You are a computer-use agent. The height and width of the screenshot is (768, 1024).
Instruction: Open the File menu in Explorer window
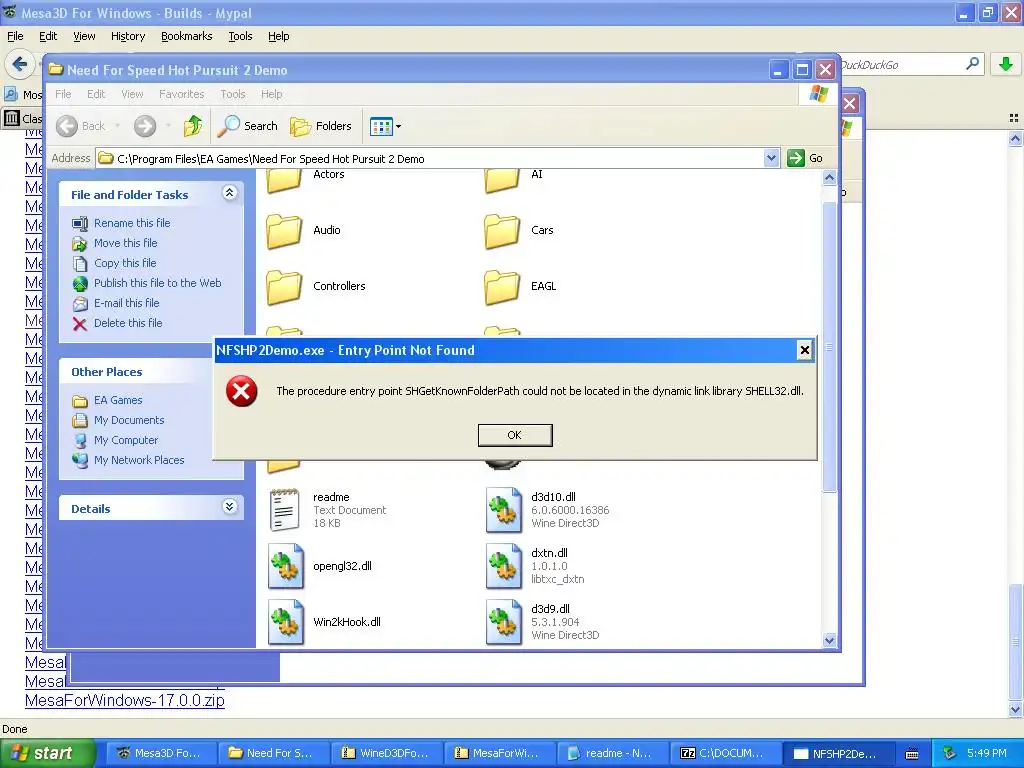[x=63, y=94]
